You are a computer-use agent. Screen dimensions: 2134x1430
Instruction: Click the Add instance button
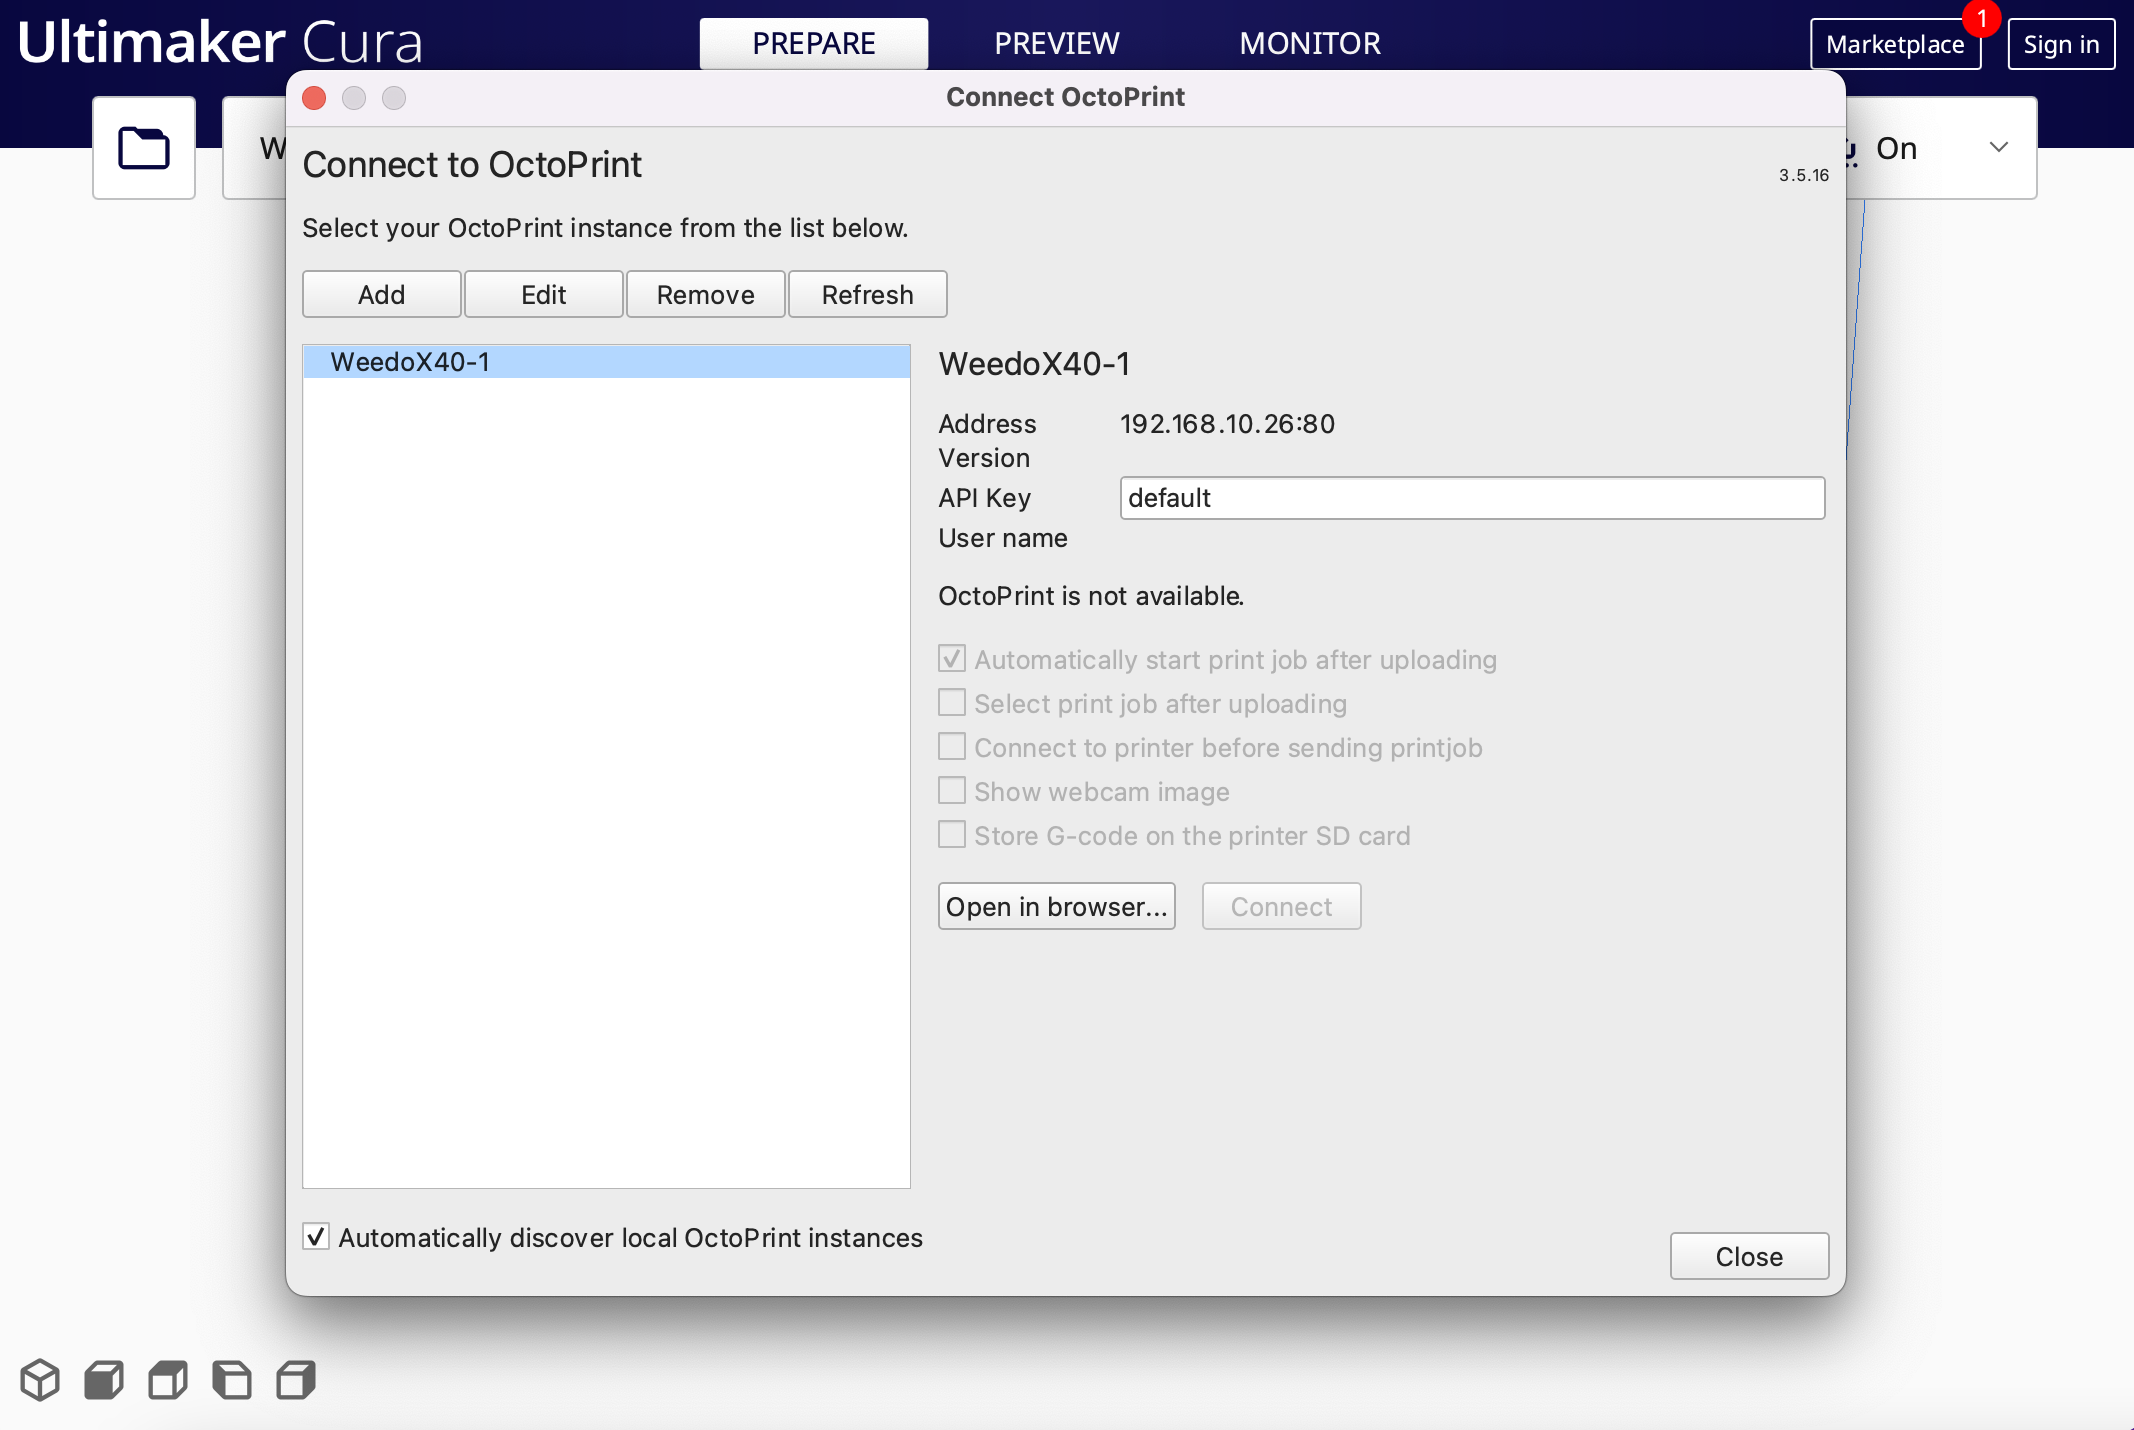pos(381,294)
